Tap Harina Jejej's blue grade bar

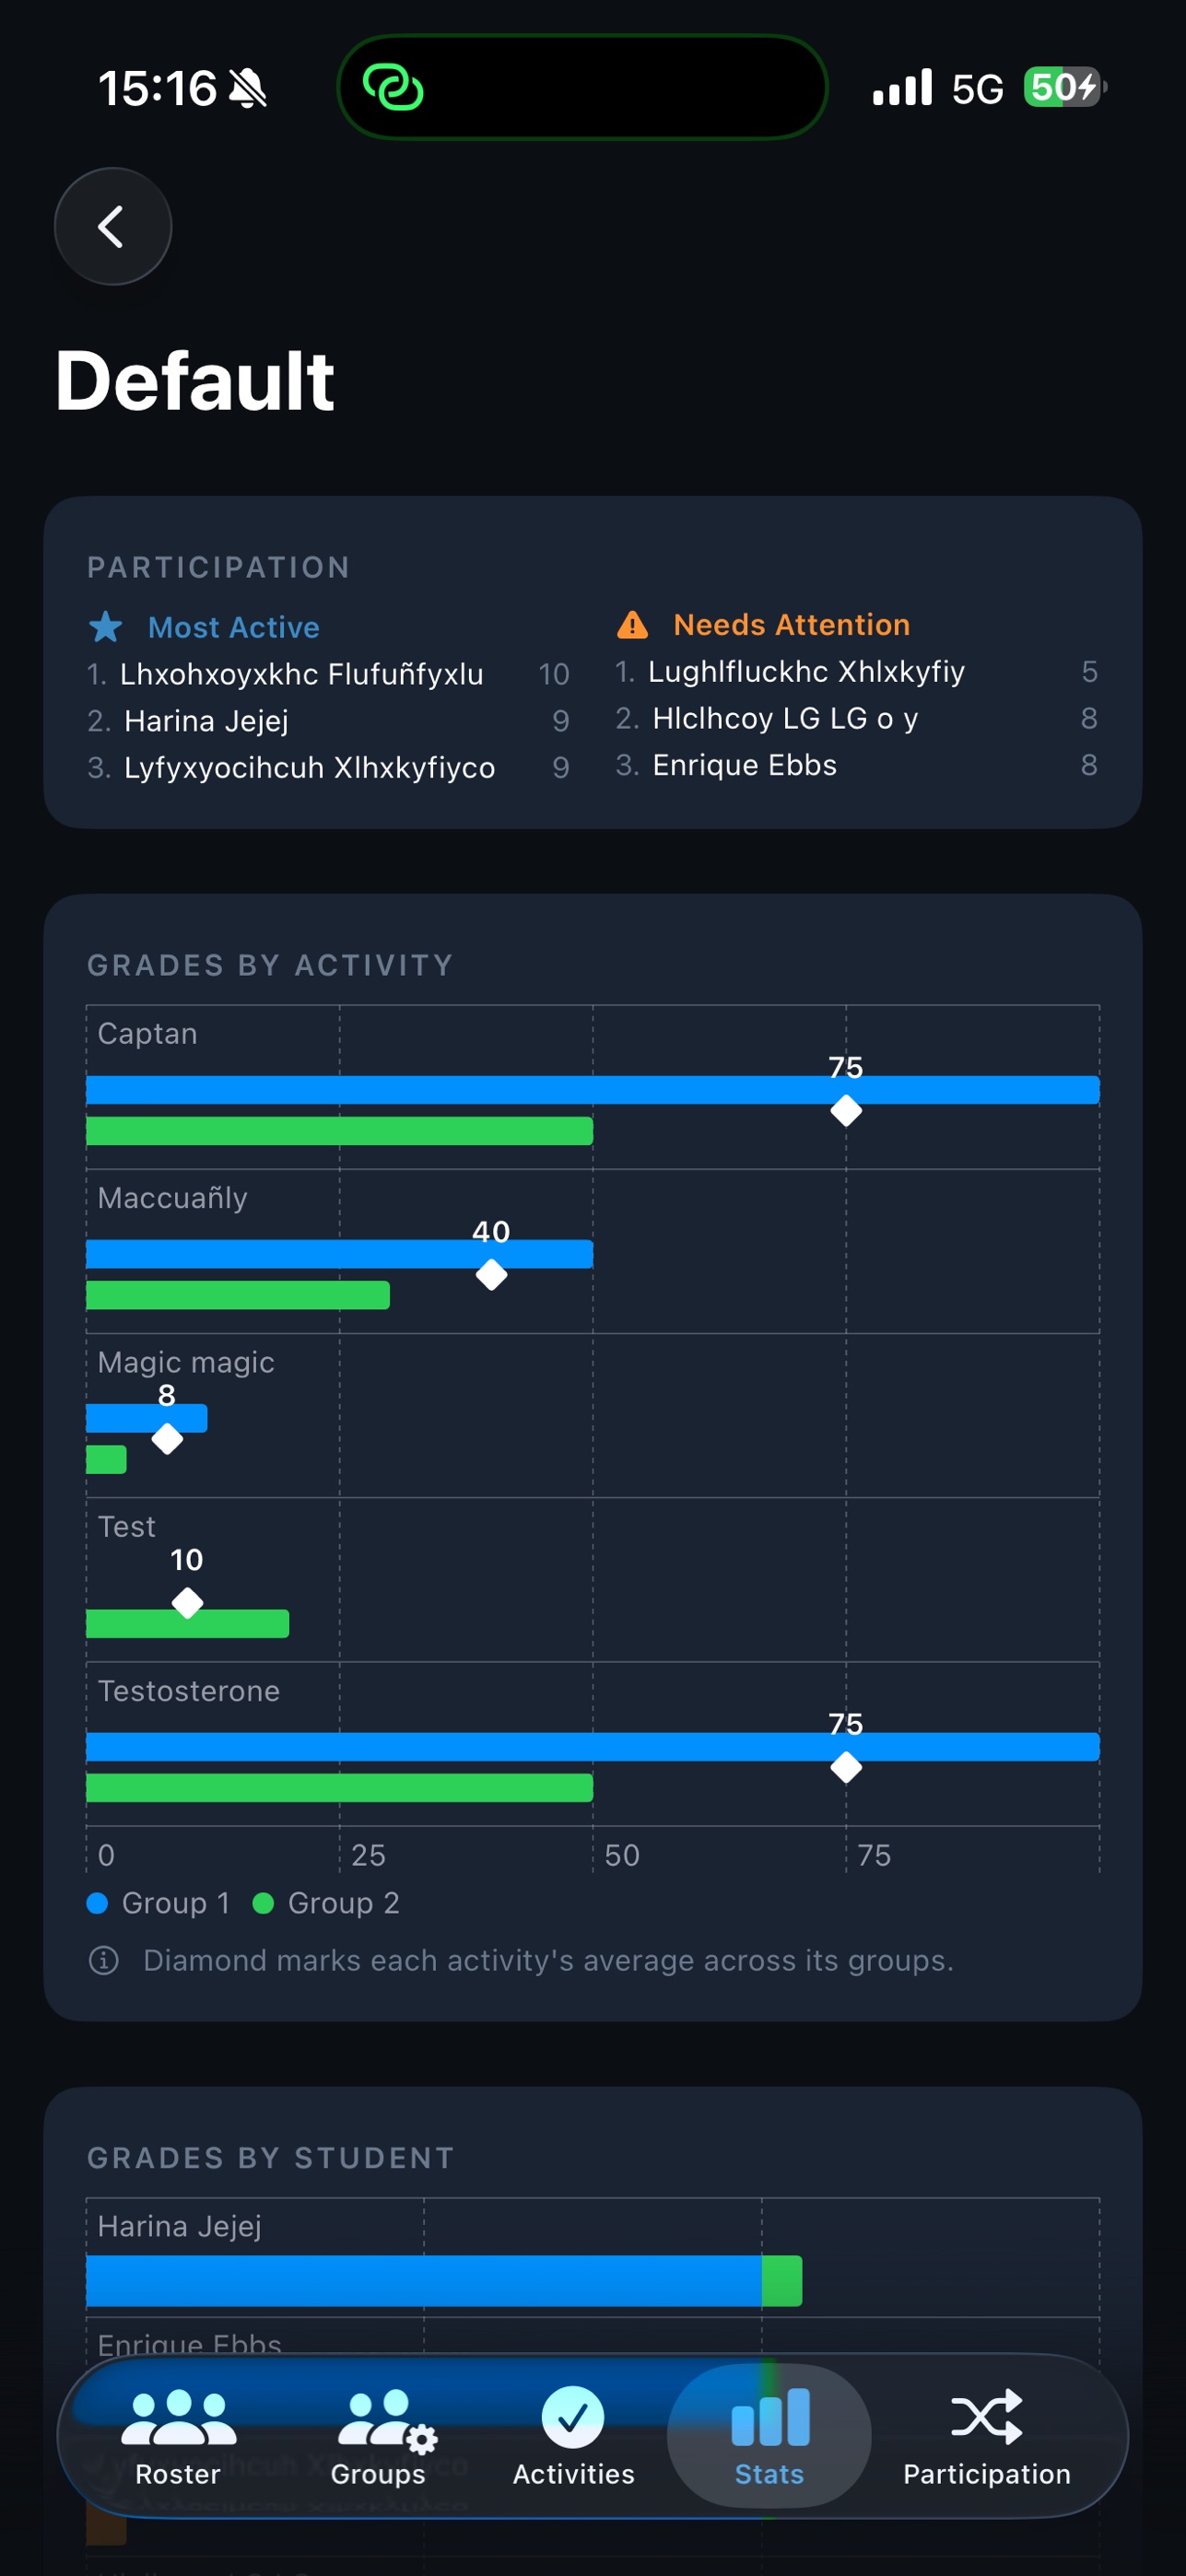pos(424,2281)
